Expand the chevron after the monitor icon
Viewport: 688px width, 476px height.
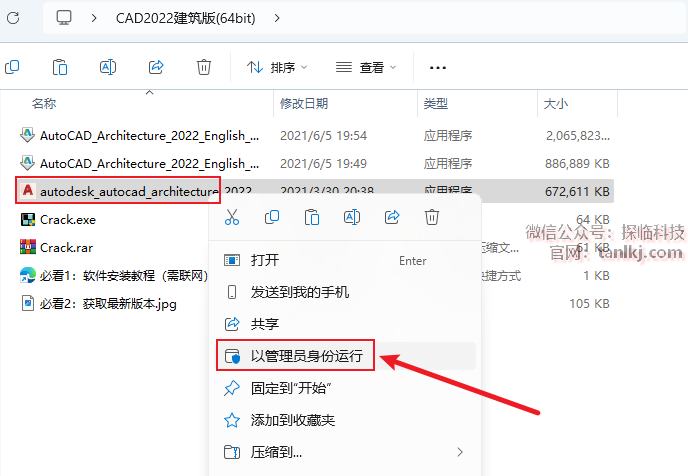click(x=93, y=18)
